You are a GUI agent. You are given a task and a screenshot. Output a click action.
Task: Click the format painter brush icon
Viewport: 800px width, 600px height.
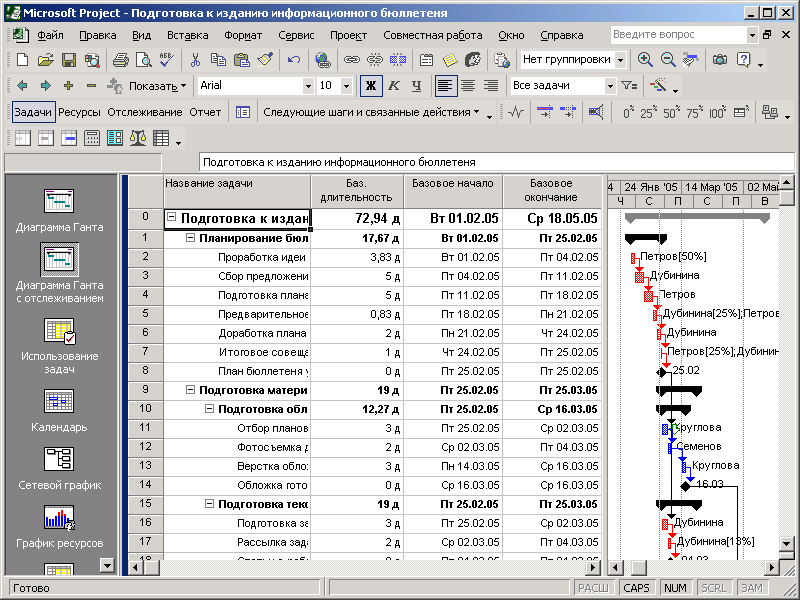pyautogui.click(x=265, y=60)
